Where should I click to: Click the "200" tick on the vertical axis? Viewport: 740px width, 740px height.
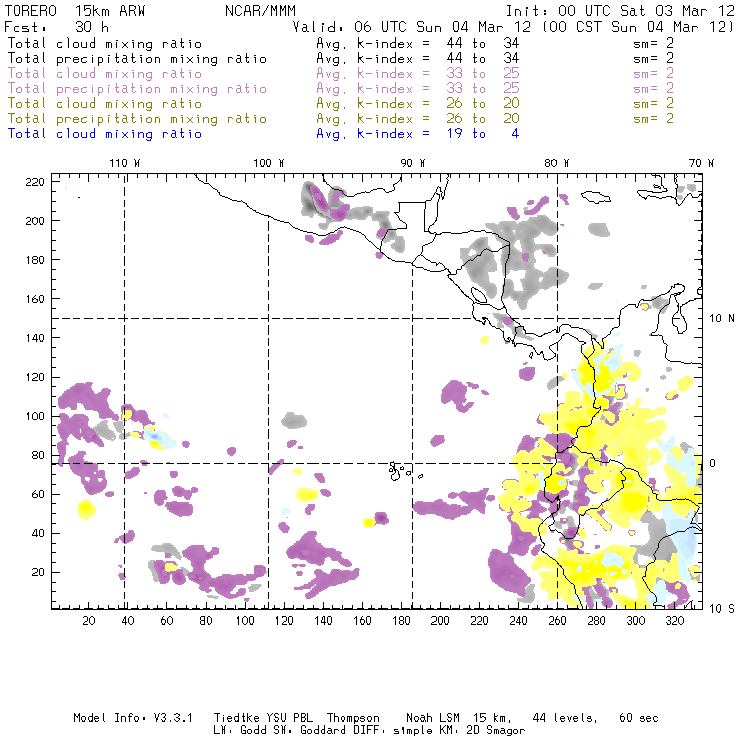(35, 221)
